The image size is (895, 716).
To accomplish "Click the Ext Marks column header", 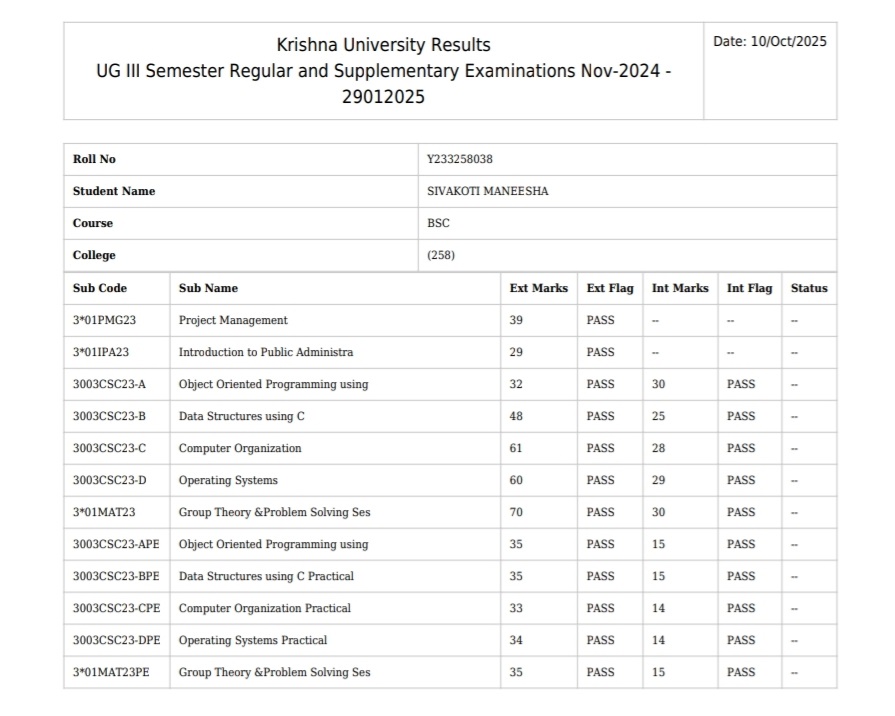I will 538,288.
